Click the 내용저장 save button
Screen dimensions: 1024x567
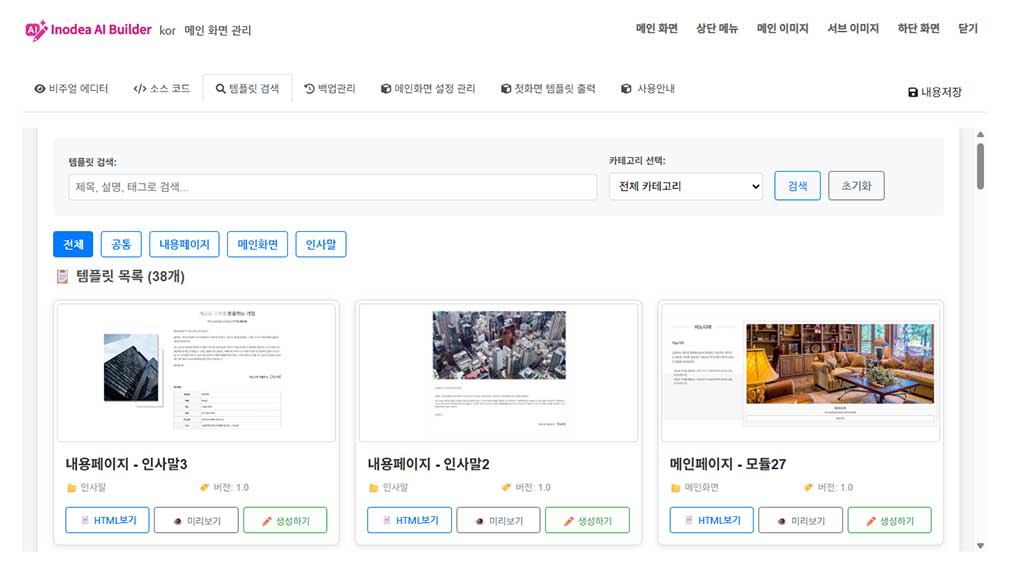coord(934,92)
